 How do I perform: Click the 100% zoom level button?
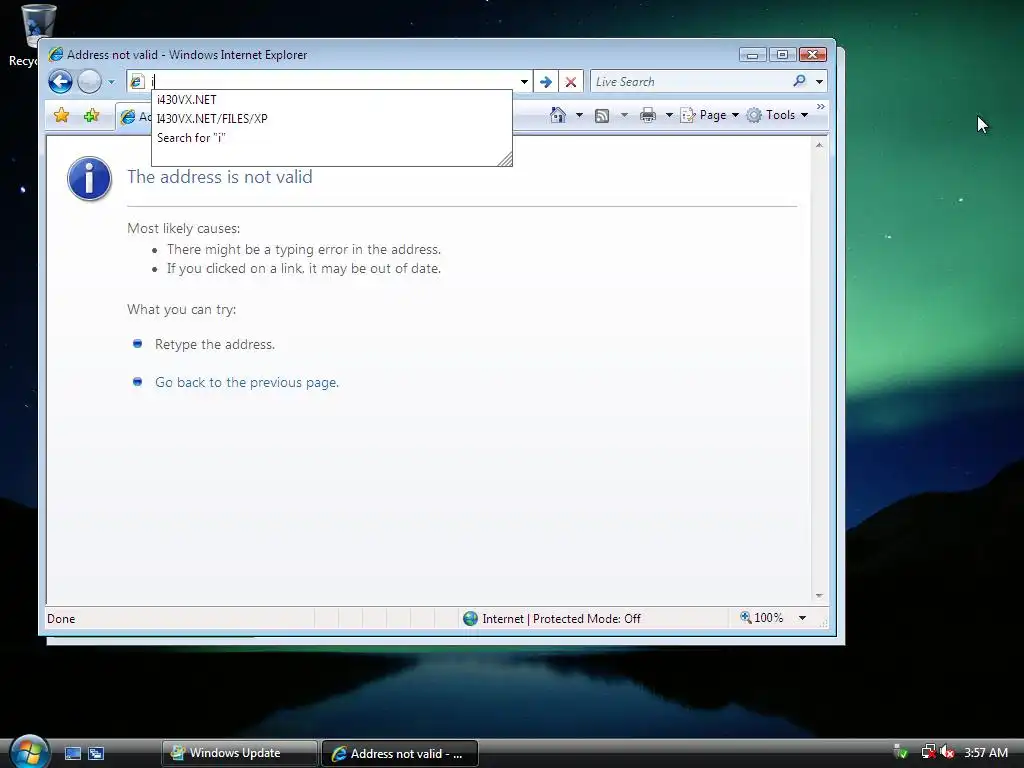(x=761, y=618)
